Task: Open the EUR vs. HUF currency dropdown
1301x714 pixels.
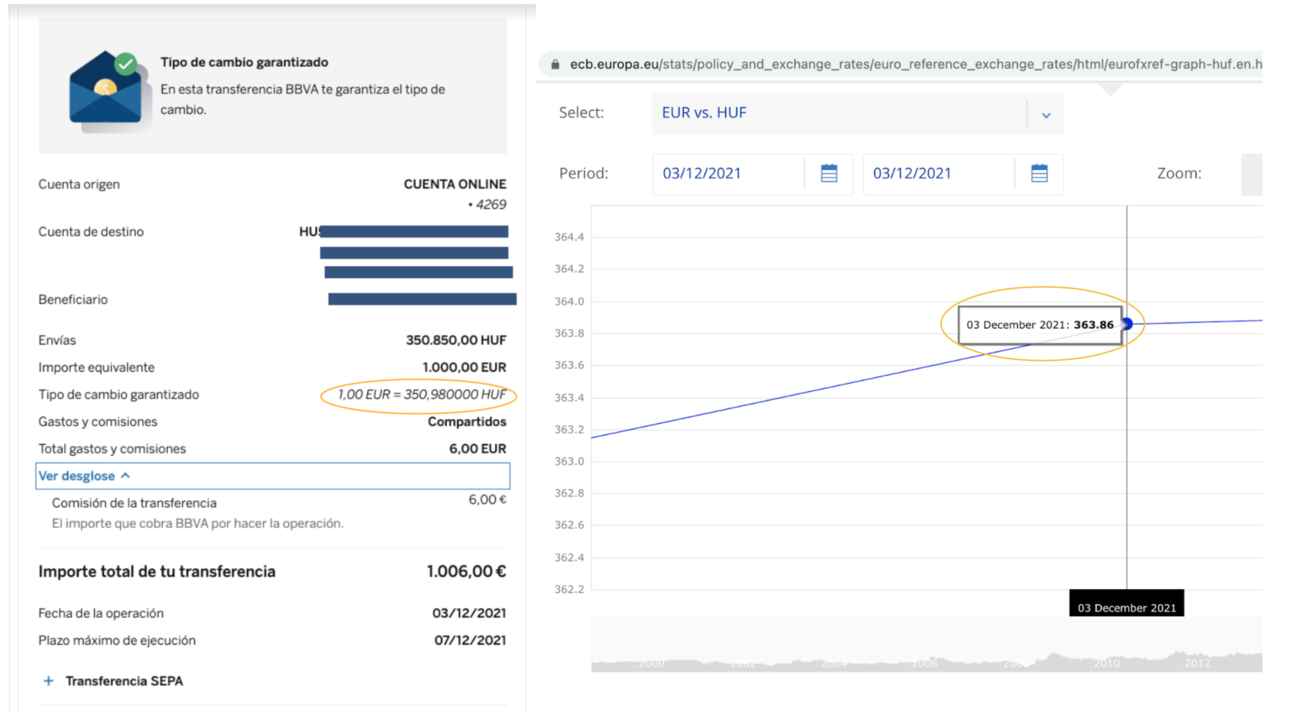Action: pyautogui.click(x=1045, y=114)
